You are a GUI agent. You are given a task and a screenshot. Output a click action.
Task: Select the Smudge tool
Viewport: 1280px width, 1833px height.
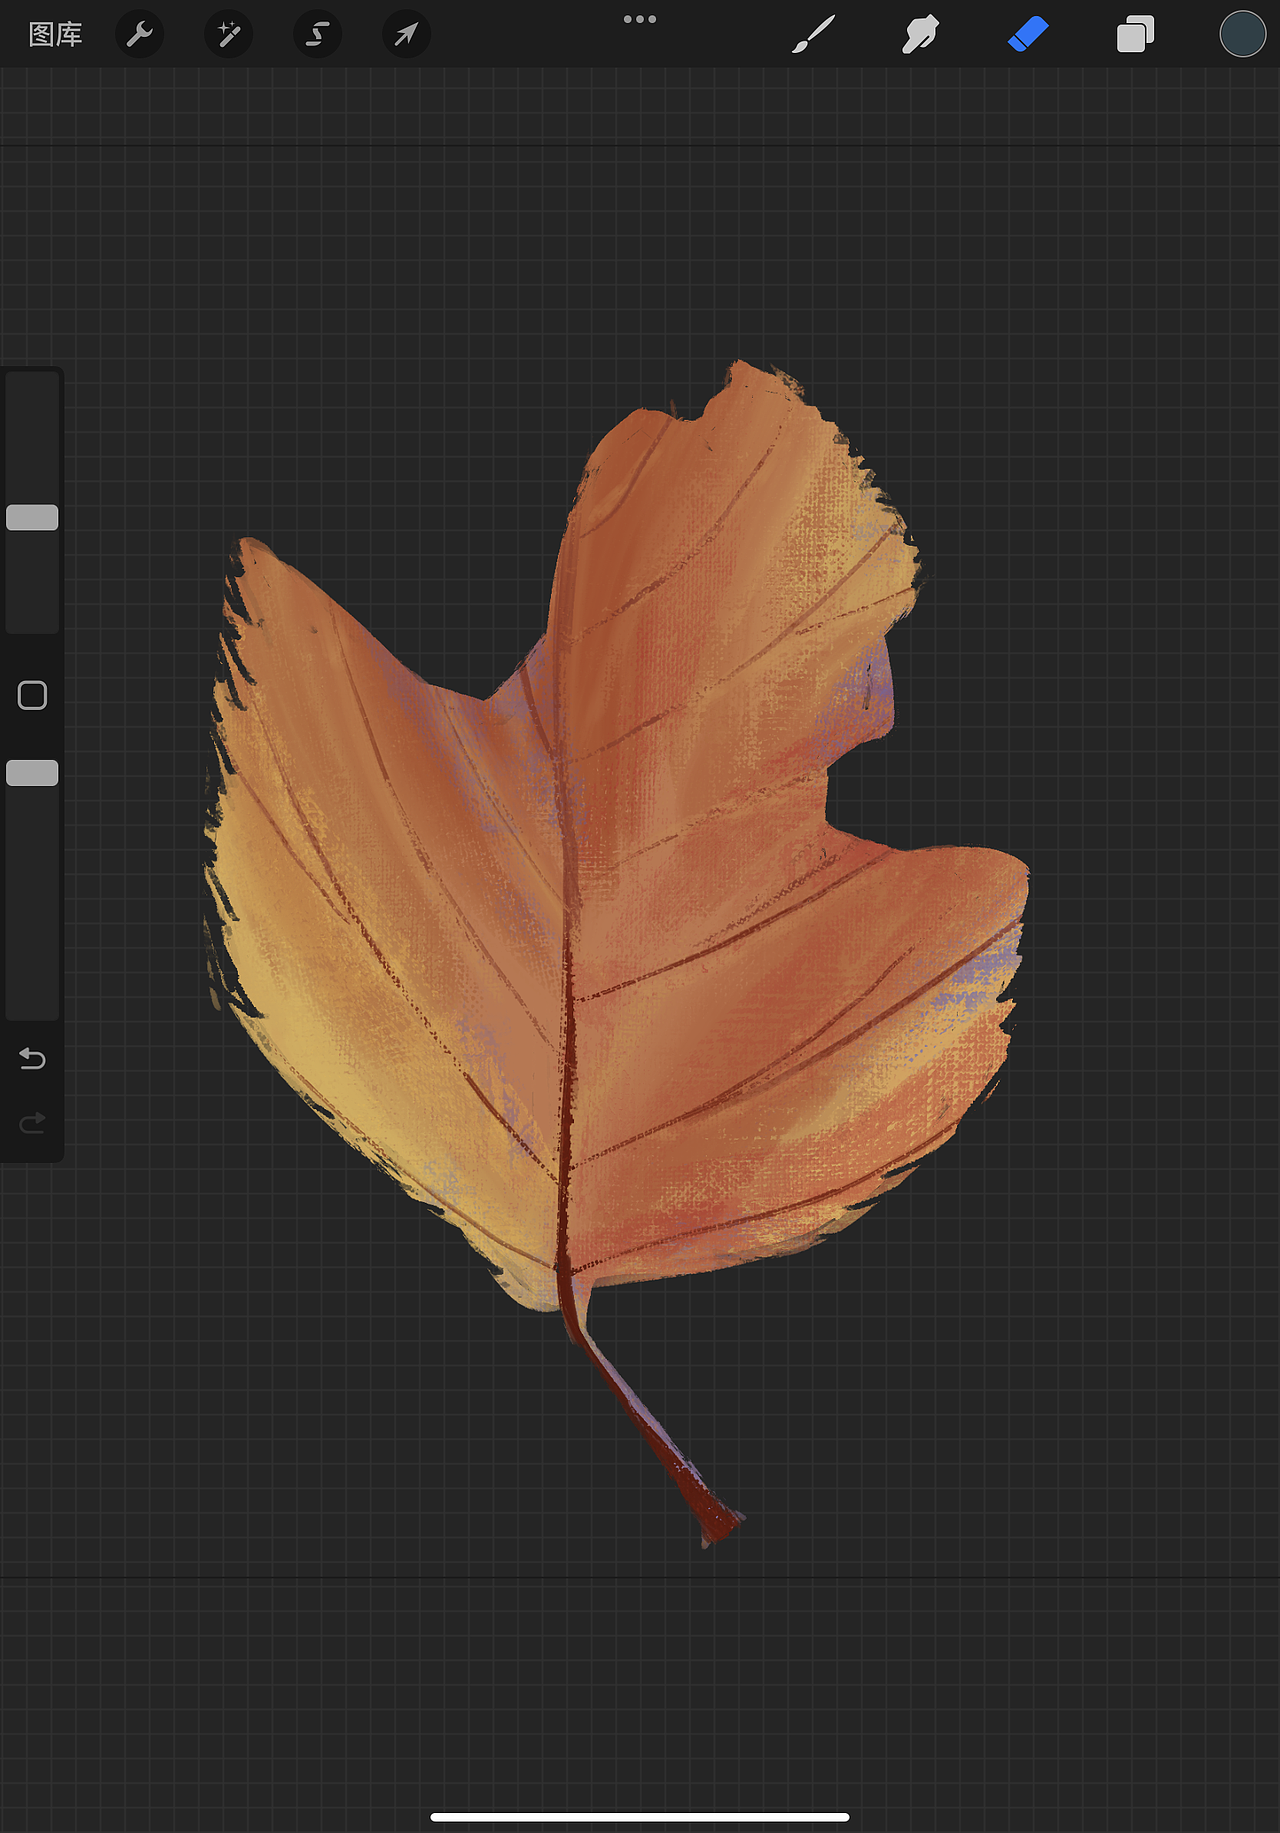920,35
